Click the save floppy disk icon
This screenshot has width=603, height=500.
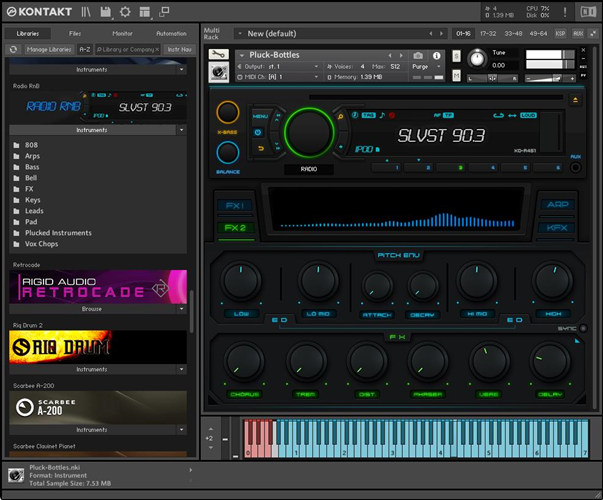click(106, 12)
